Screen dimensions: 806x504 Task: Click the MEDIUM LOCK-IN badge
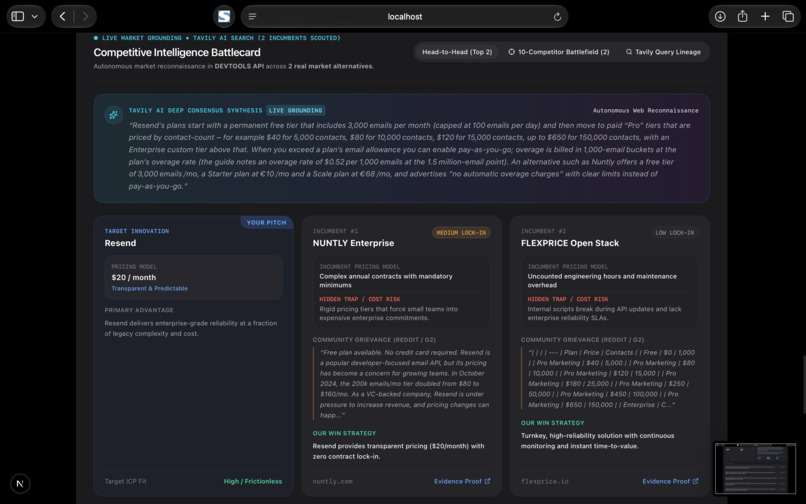(461, 233)
